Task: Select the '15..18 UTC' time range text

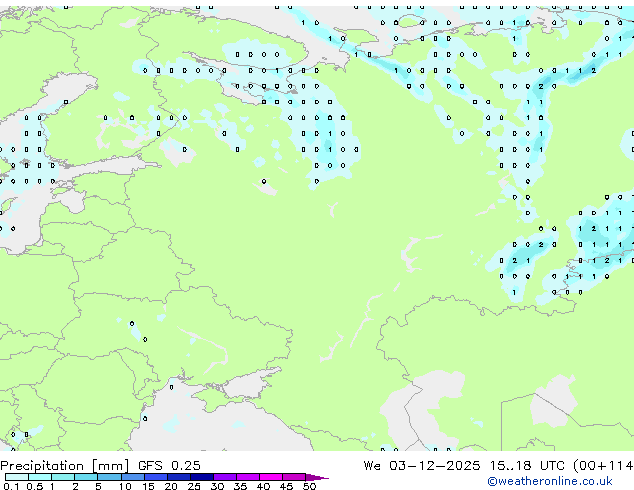Action: tap(527, 465)
